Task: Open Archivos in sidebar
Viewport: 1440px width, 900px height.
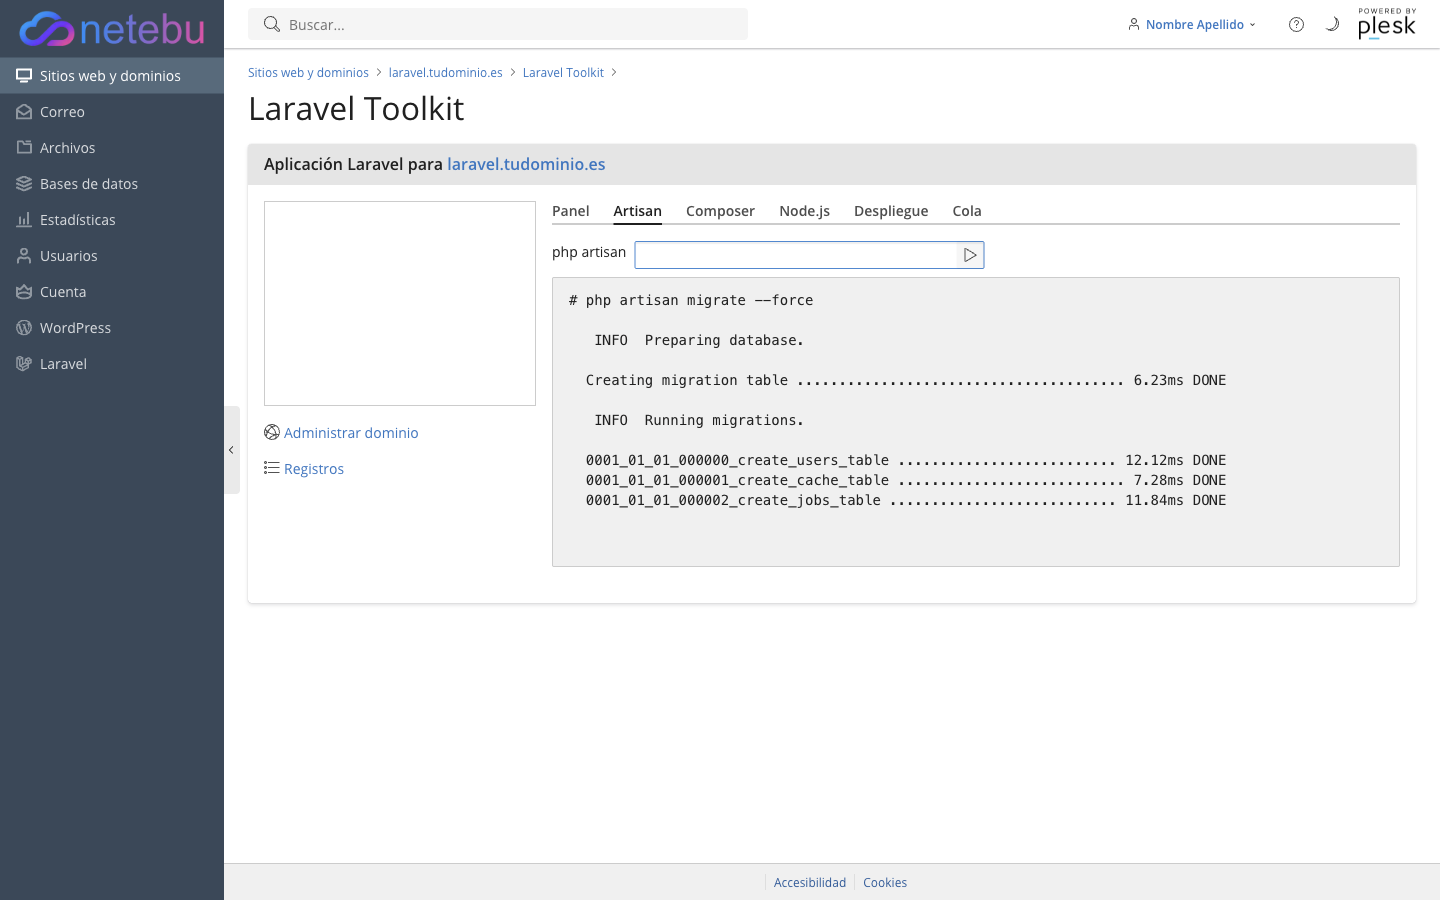Action: [112, 148]
